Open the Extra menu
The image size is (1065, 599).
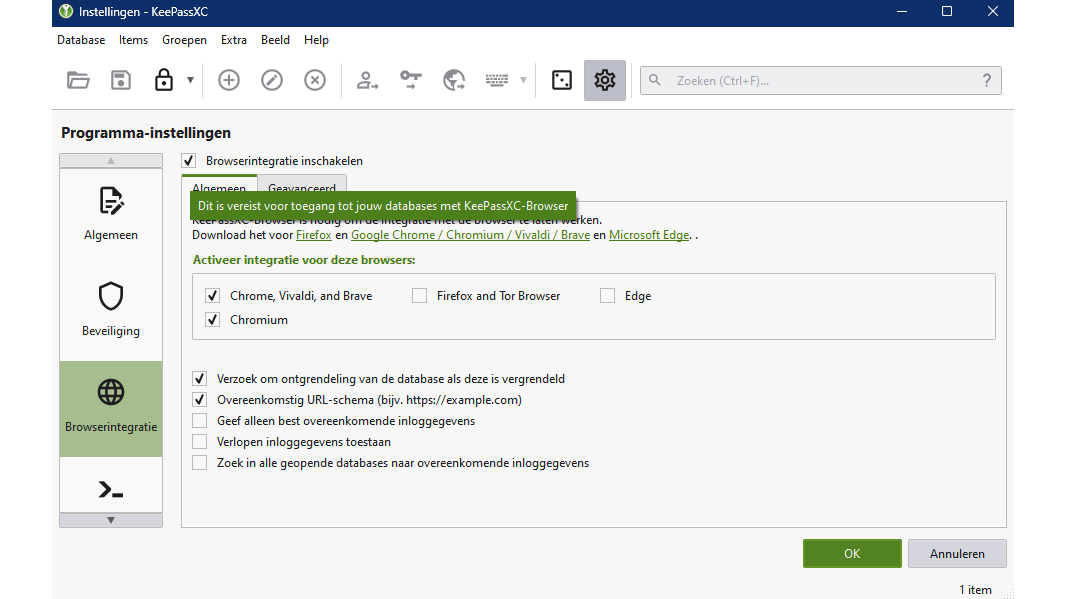click(x=234, y=40)
